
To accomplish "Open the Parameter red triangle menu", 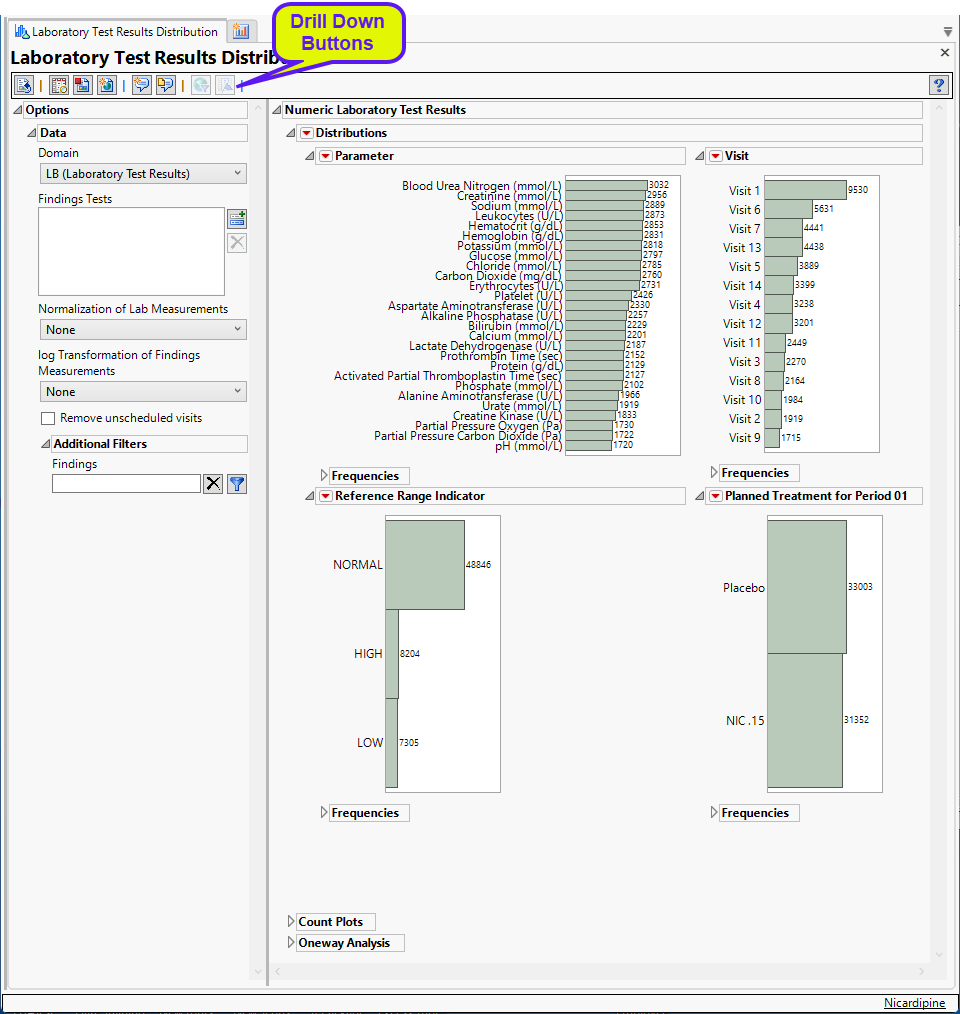I will (325, 156).
